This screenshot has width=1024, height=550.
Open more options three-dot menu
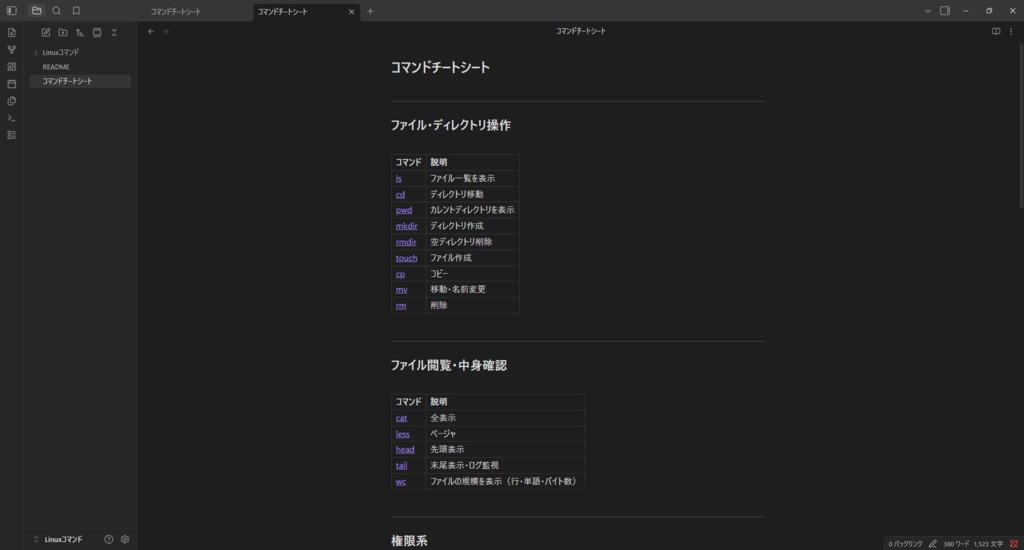tap(1011, 31)
